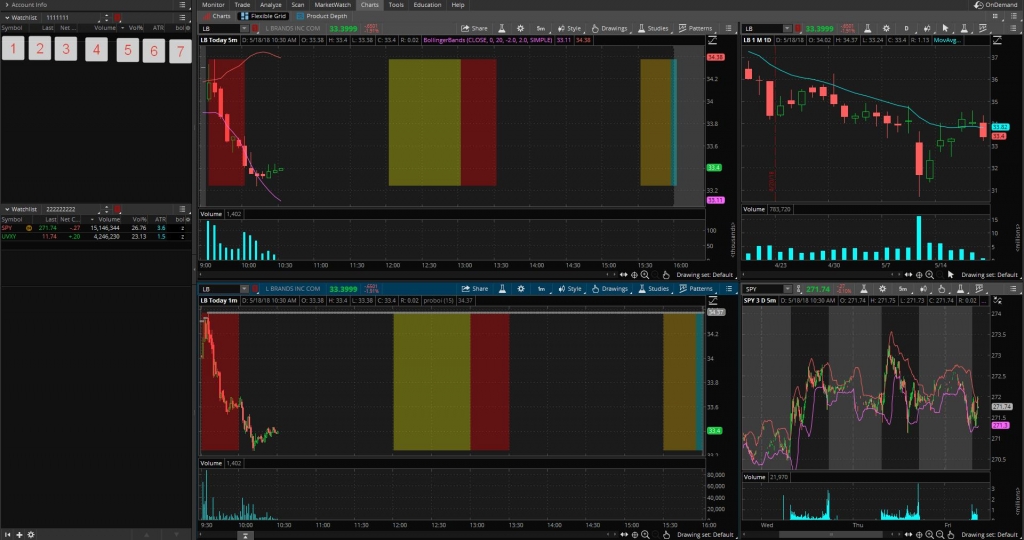Image resolution: width=1024 pixels, height=540 pixels.
Task: Open symbol dropdown on LB daily chart
Action: 787,29
